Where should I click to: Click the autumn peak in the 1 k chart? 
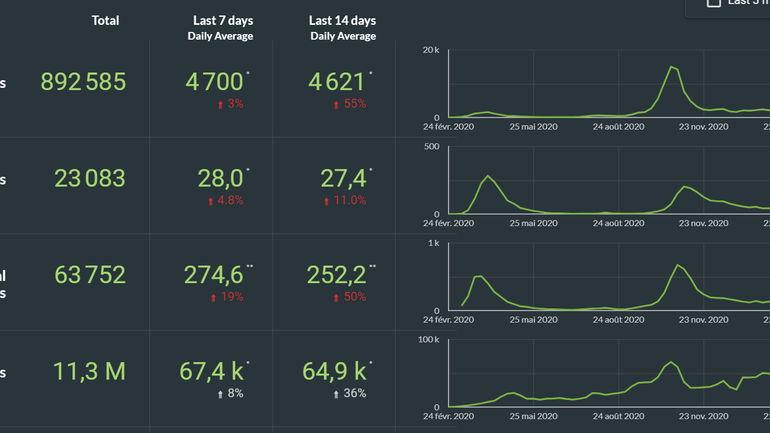click(x=679, y=265)
